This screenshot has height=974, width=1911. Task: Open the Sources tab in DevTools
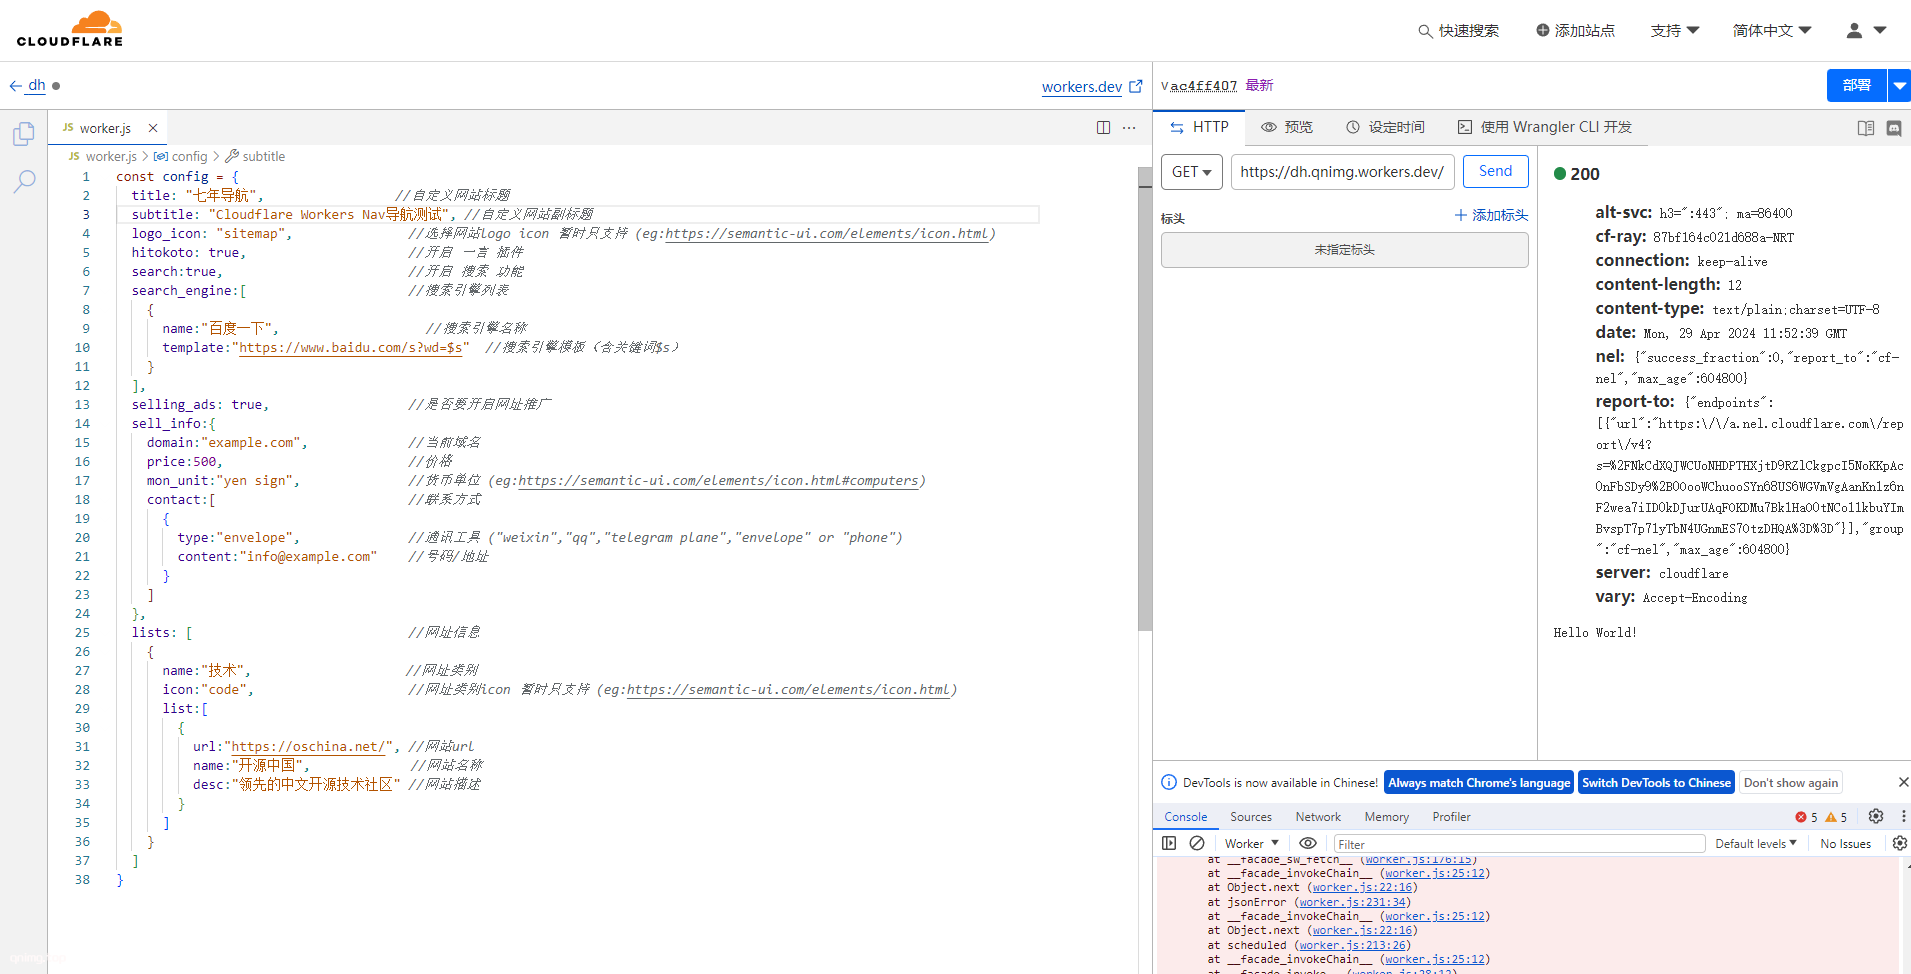(x=1251, y=817)
